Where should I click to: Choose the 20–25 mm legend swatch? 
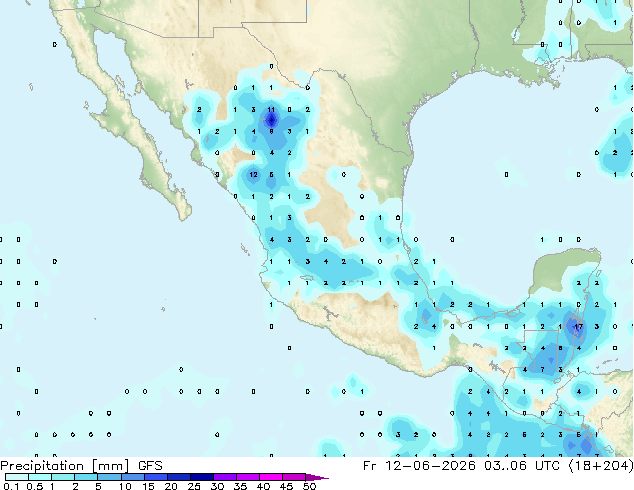(x=178, y=477)
